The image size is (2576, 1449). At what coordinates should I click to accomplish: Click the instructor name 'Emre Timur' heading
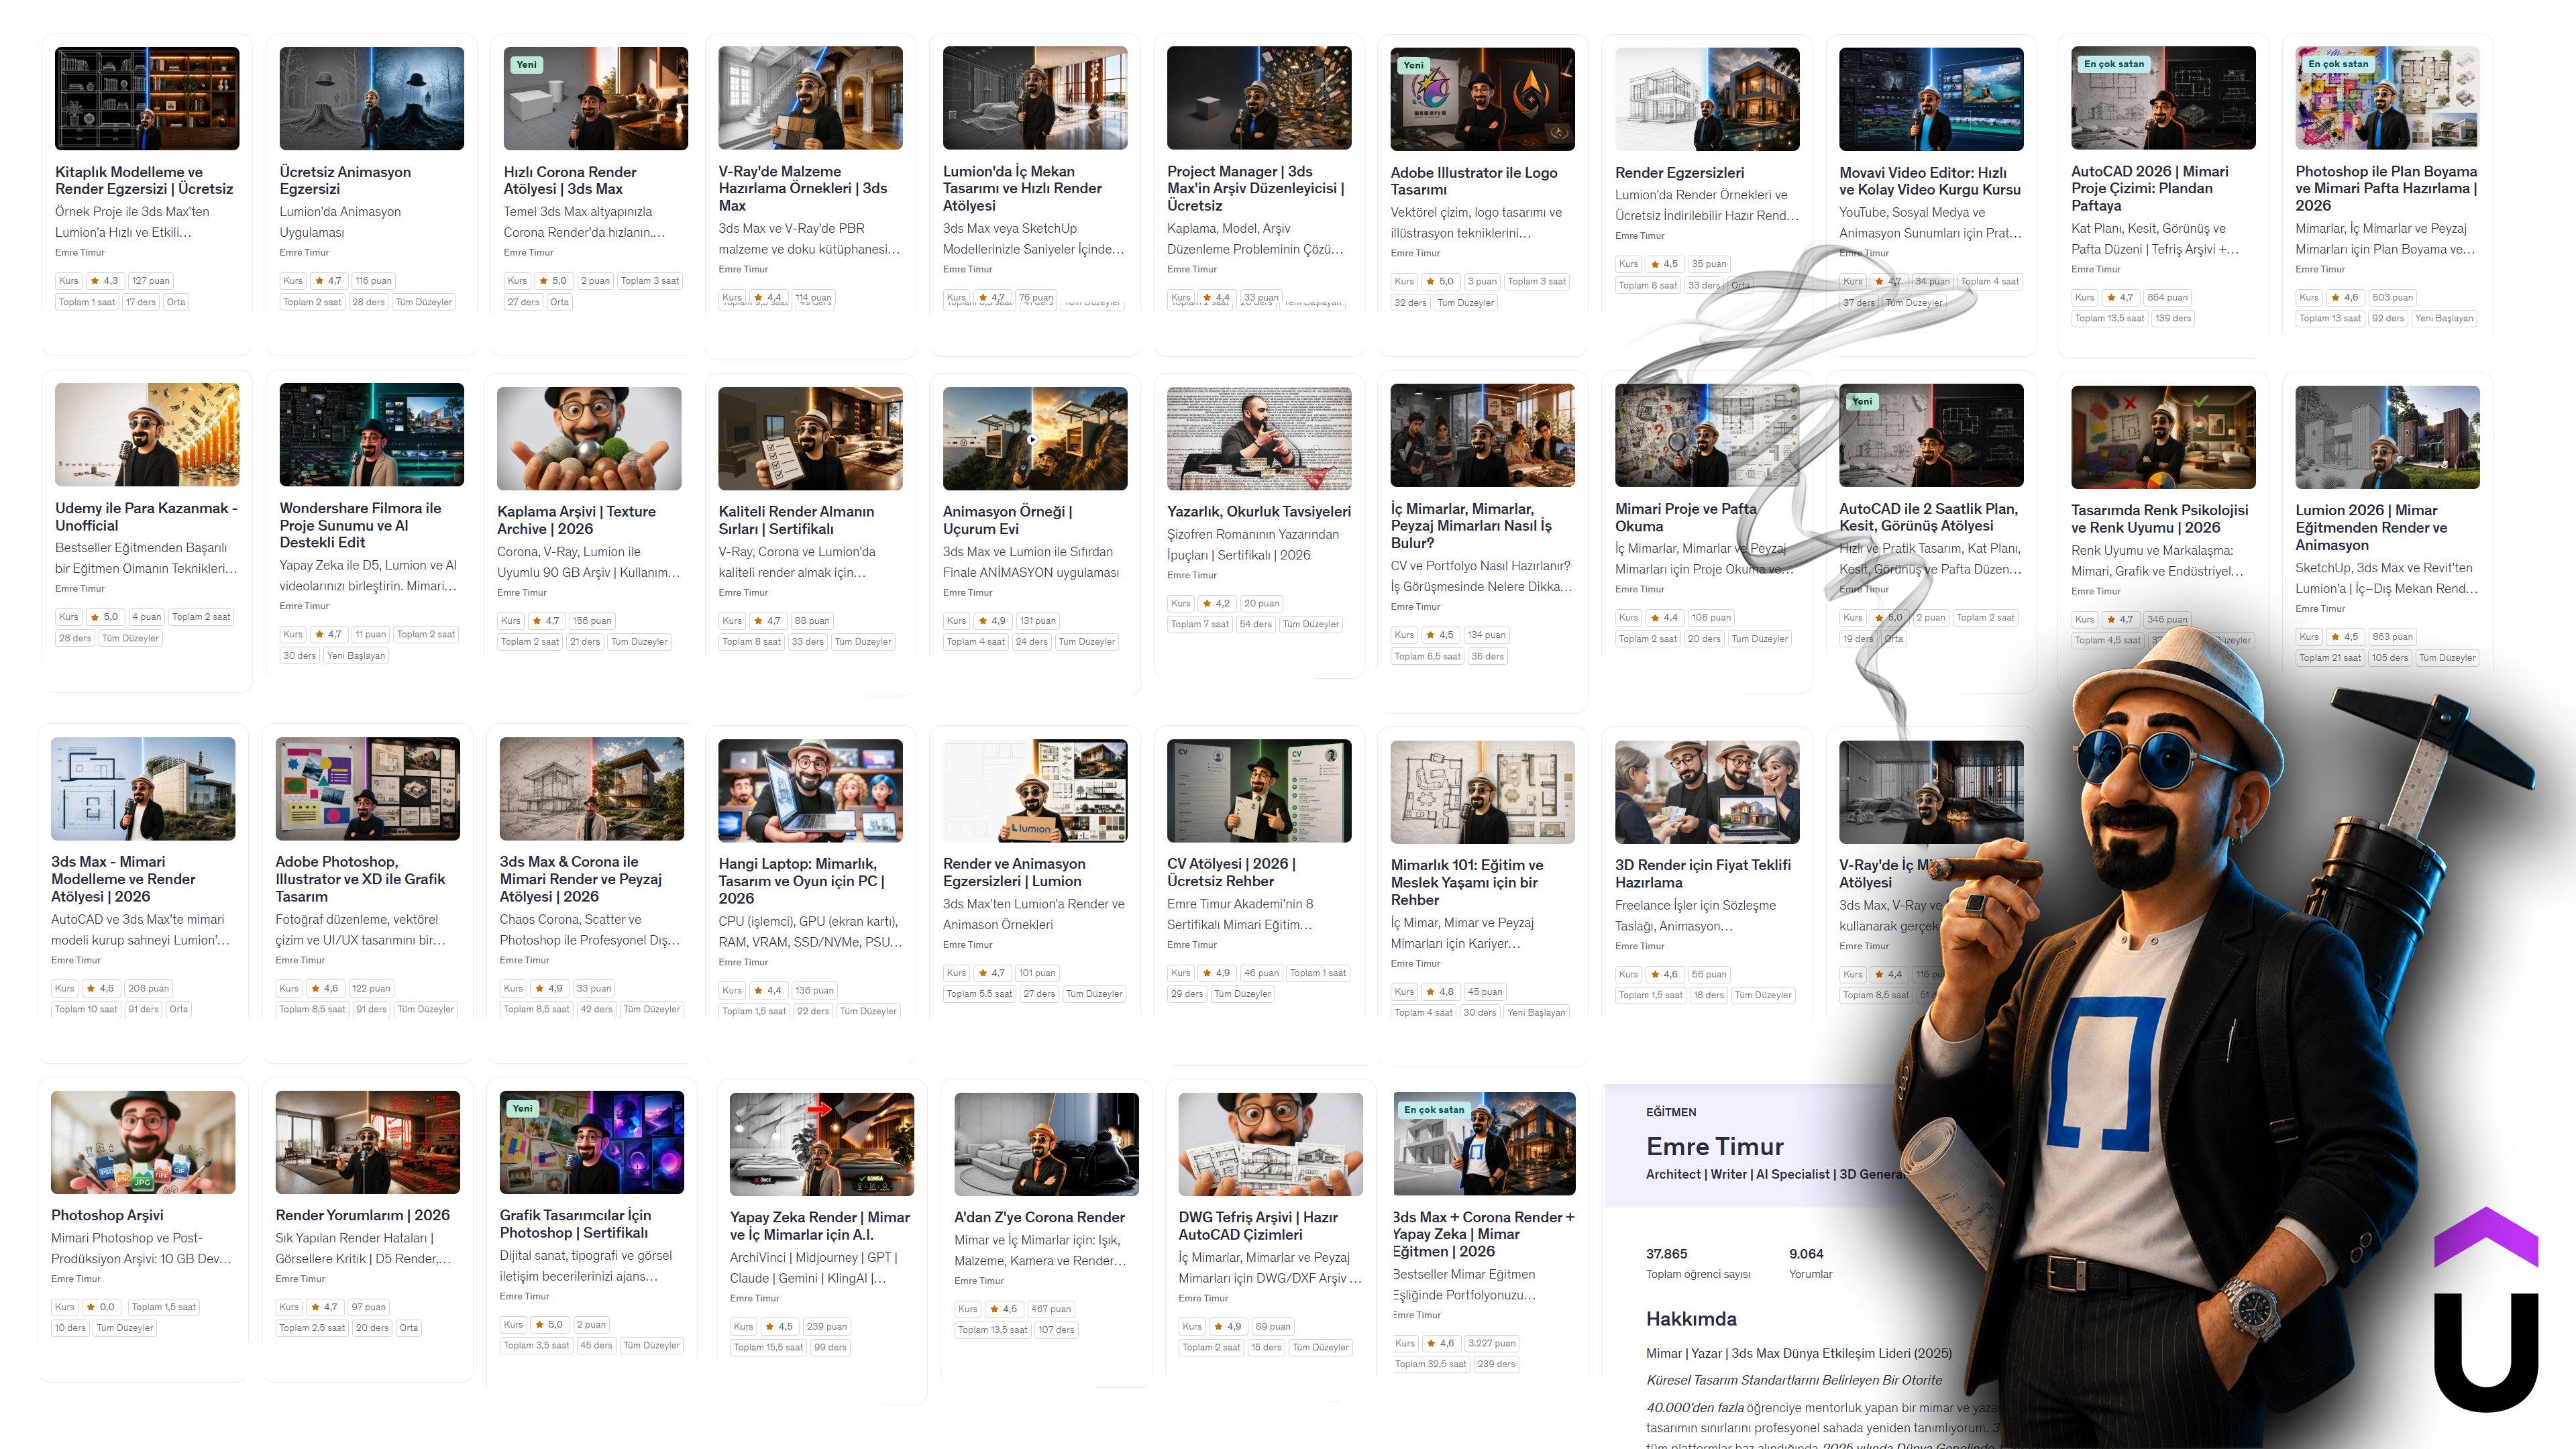tap(1715, 1146)
